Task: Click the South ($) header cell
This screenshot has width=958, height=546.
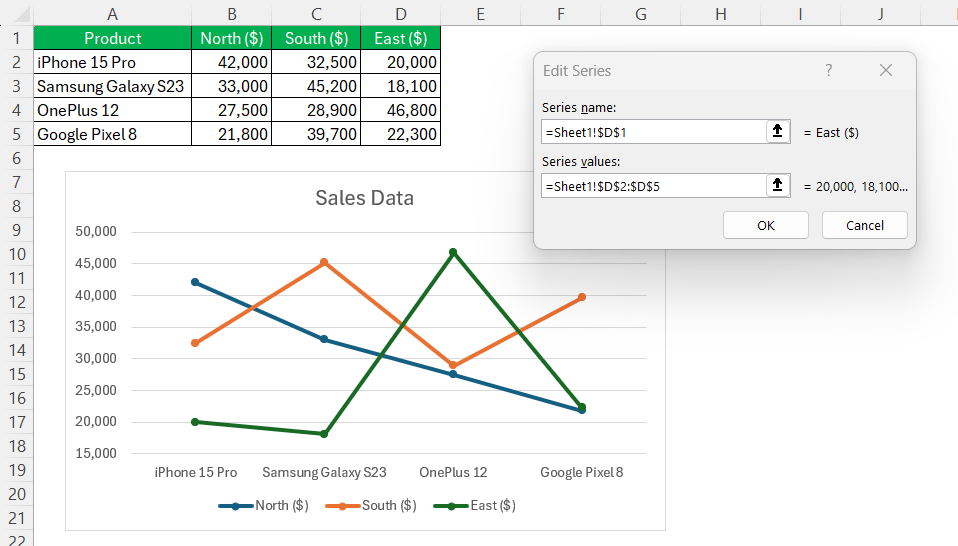Action: pos(316,38)
